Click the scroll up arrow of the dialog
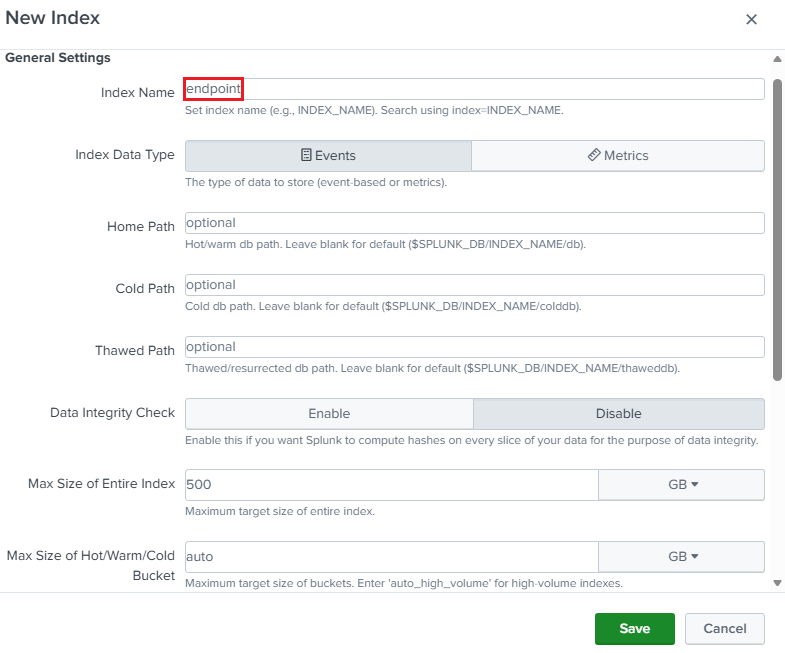Viewport: 785px width, 653px height. click(777, 59)
